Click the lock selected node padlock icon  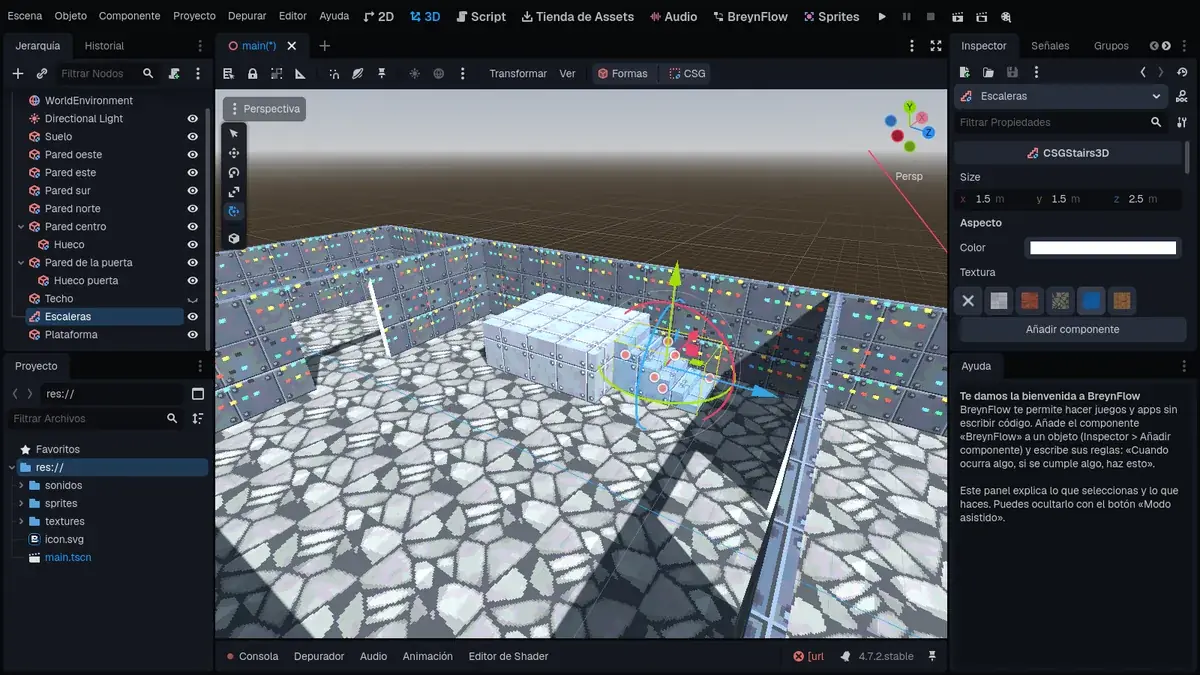point(252,74)
